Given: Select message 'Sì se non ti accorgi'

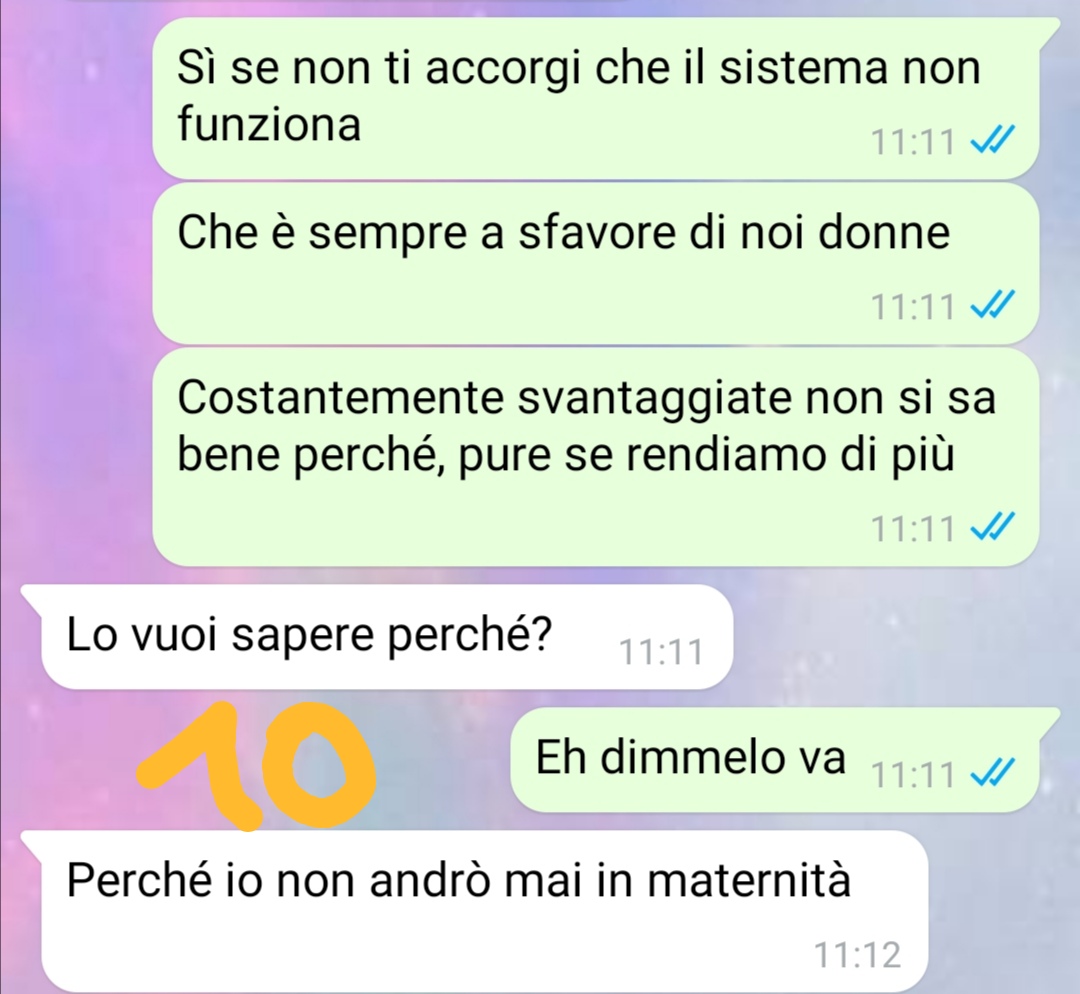Looking at the screenshot, I should coord(596,99).
